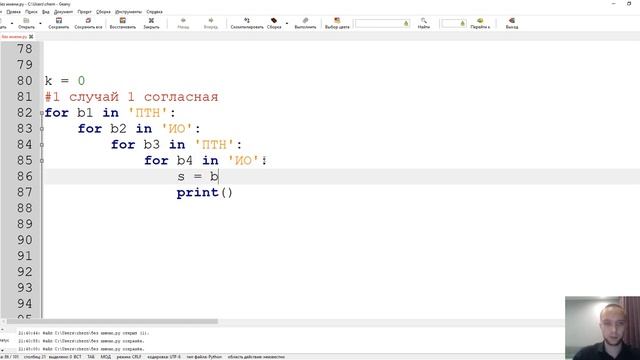Viewport: 640px width, 360px height.
Task: Click status bar 'тип файла: Python' entry
Action: coord(204,357)
